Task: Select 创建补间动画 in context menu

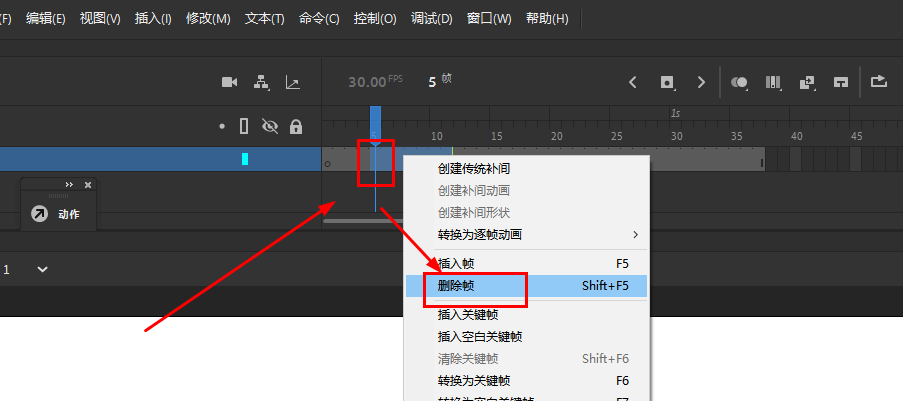Action: 527,191
